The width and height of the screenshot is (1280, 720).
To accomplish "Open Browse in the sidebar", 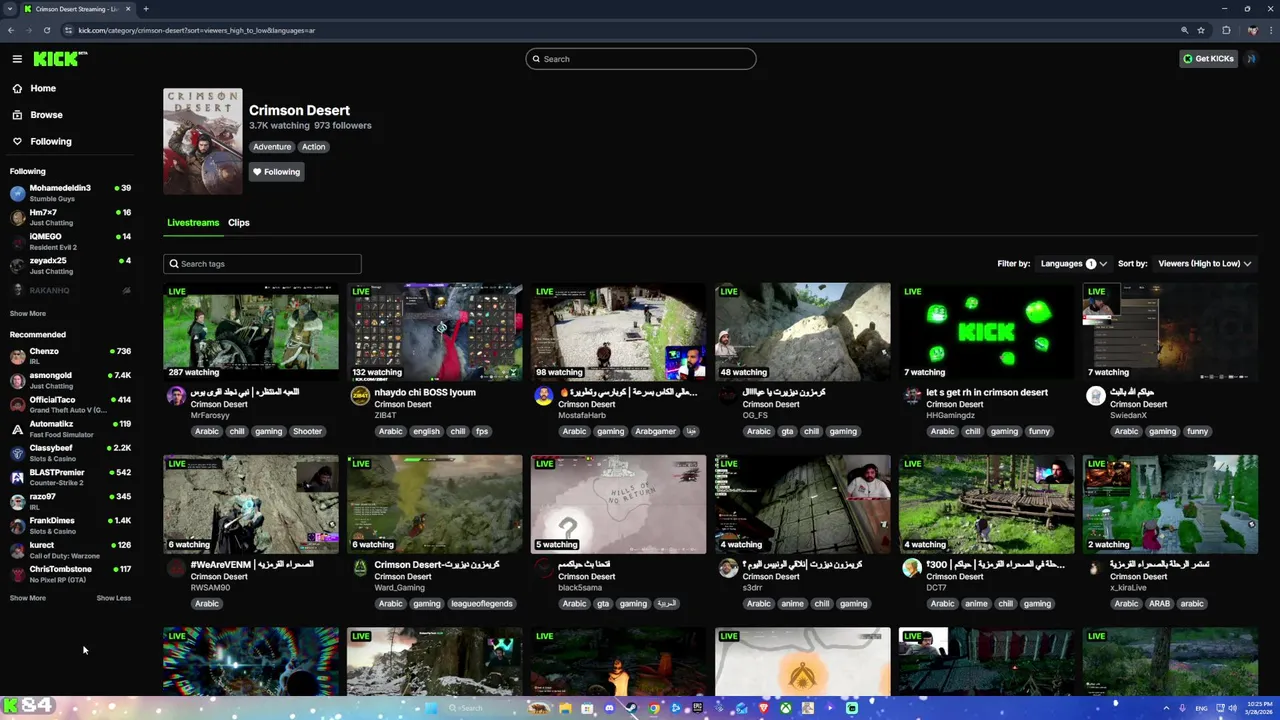I will pyautogui.click(x=46, y=115).
